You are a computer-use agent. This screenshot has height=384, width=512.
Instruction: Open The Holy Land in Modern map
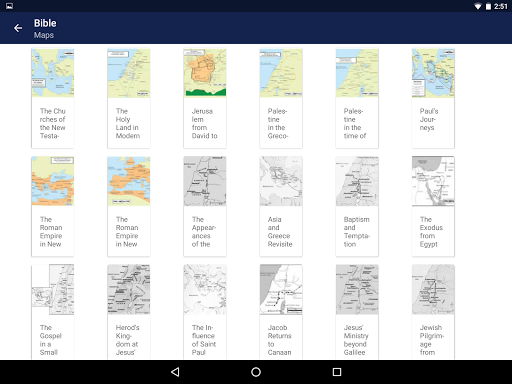[x=129, y=98]
